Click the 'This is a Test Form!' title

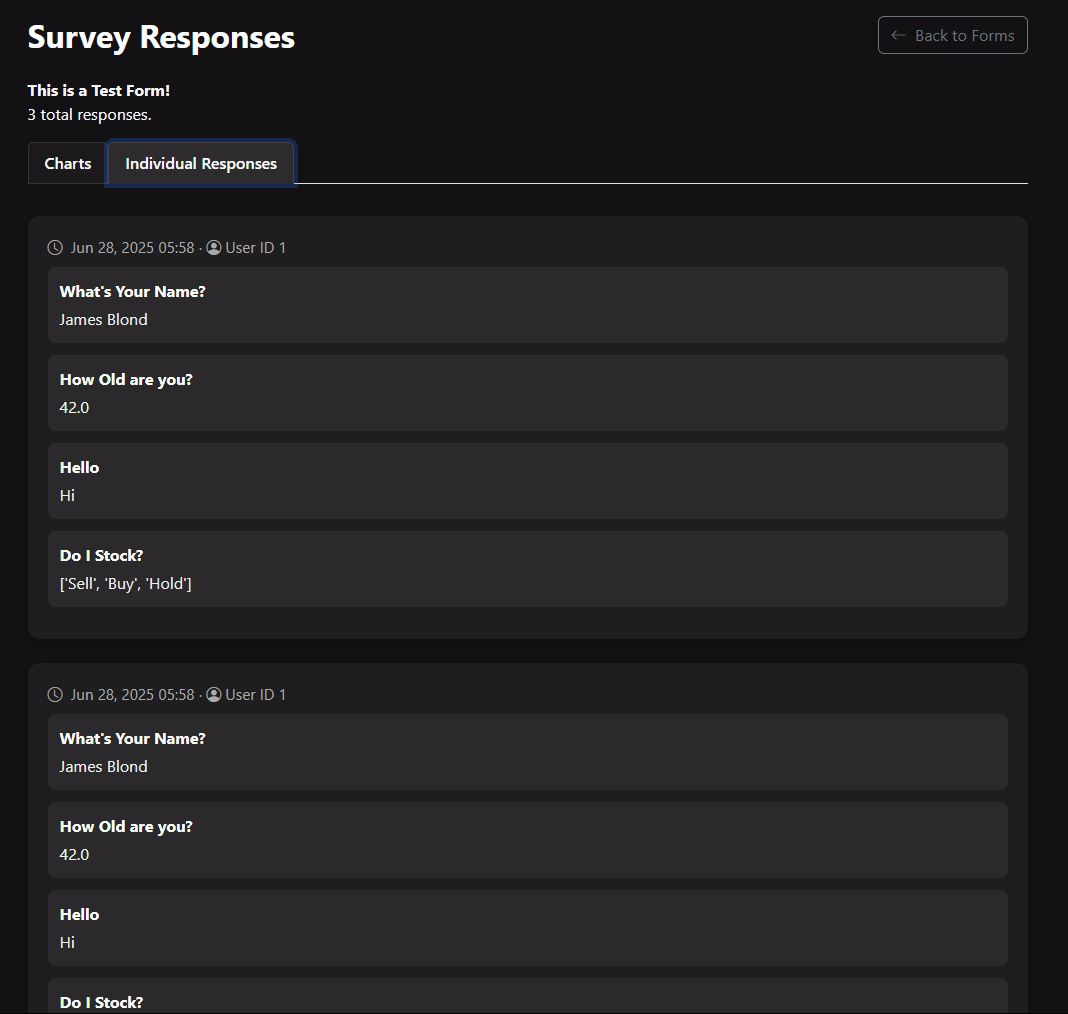click(99, 91)
